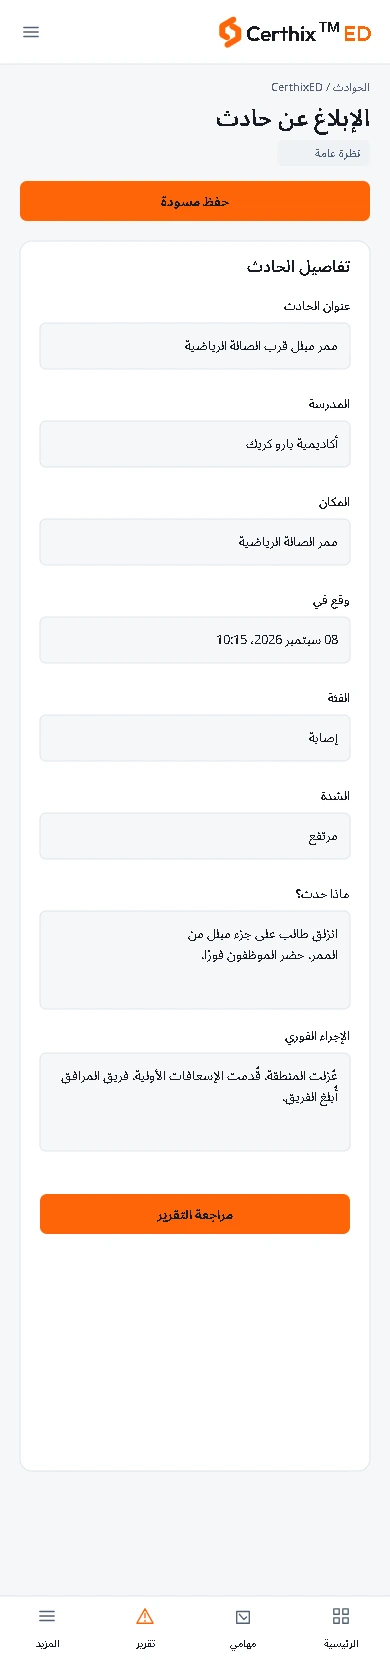Image resolution: width=390 pixels, height=1660 pixels.
Task: Open the الشدة dropdown showing مرتفع
Action: (x=195, y=836)
